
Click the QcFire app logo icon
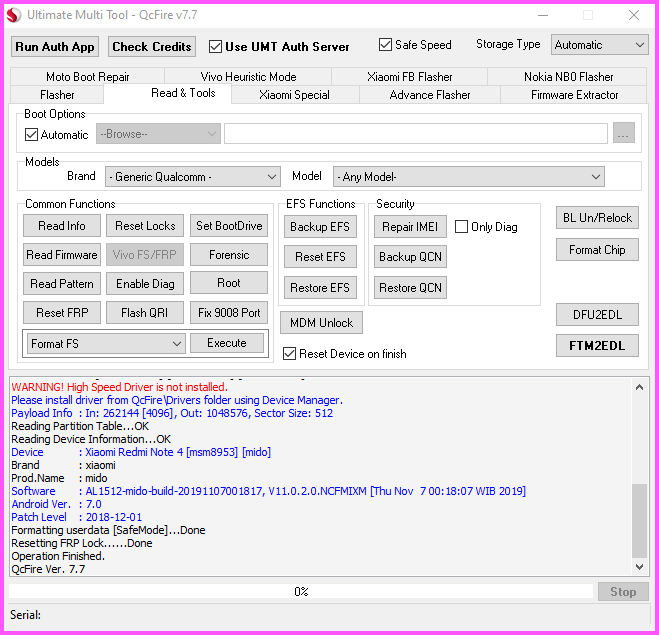[x=13, y=15]
